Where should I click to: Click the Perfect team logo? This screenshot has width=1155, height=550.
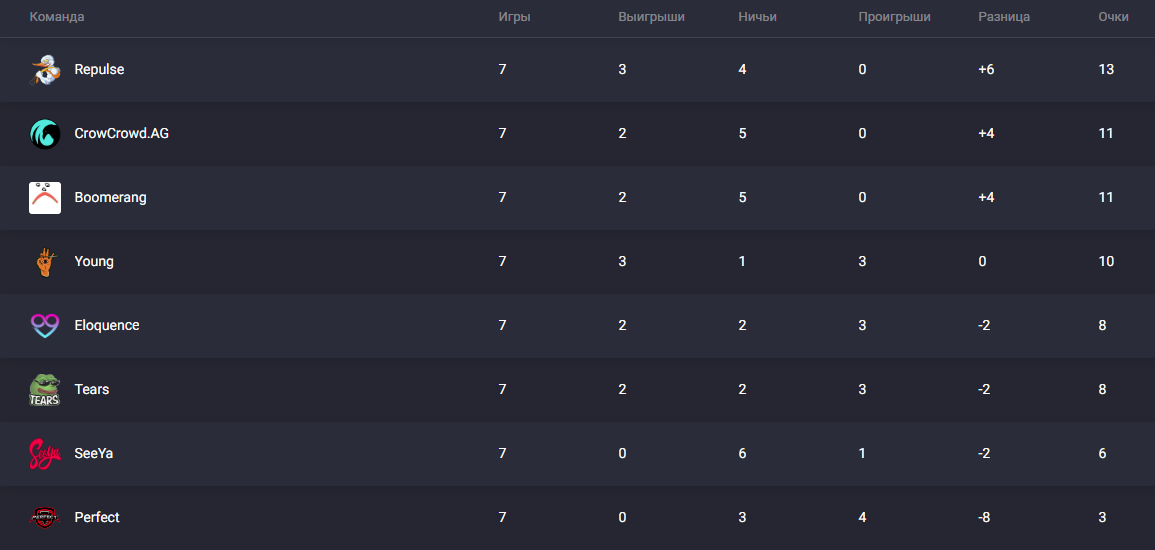pos(45,518)
